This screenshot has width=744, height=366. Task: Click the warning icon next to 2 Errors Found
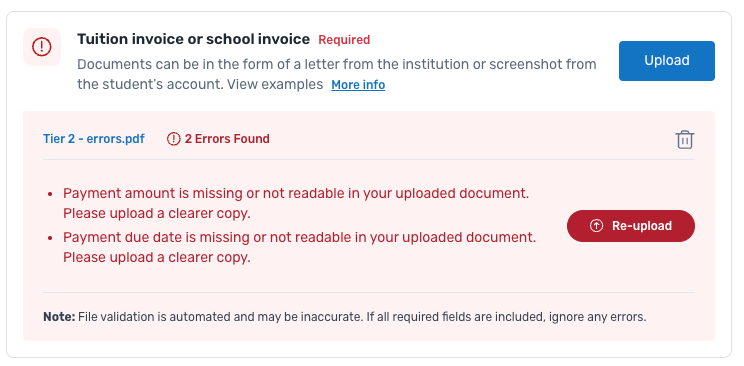click(x=174, y=139)
